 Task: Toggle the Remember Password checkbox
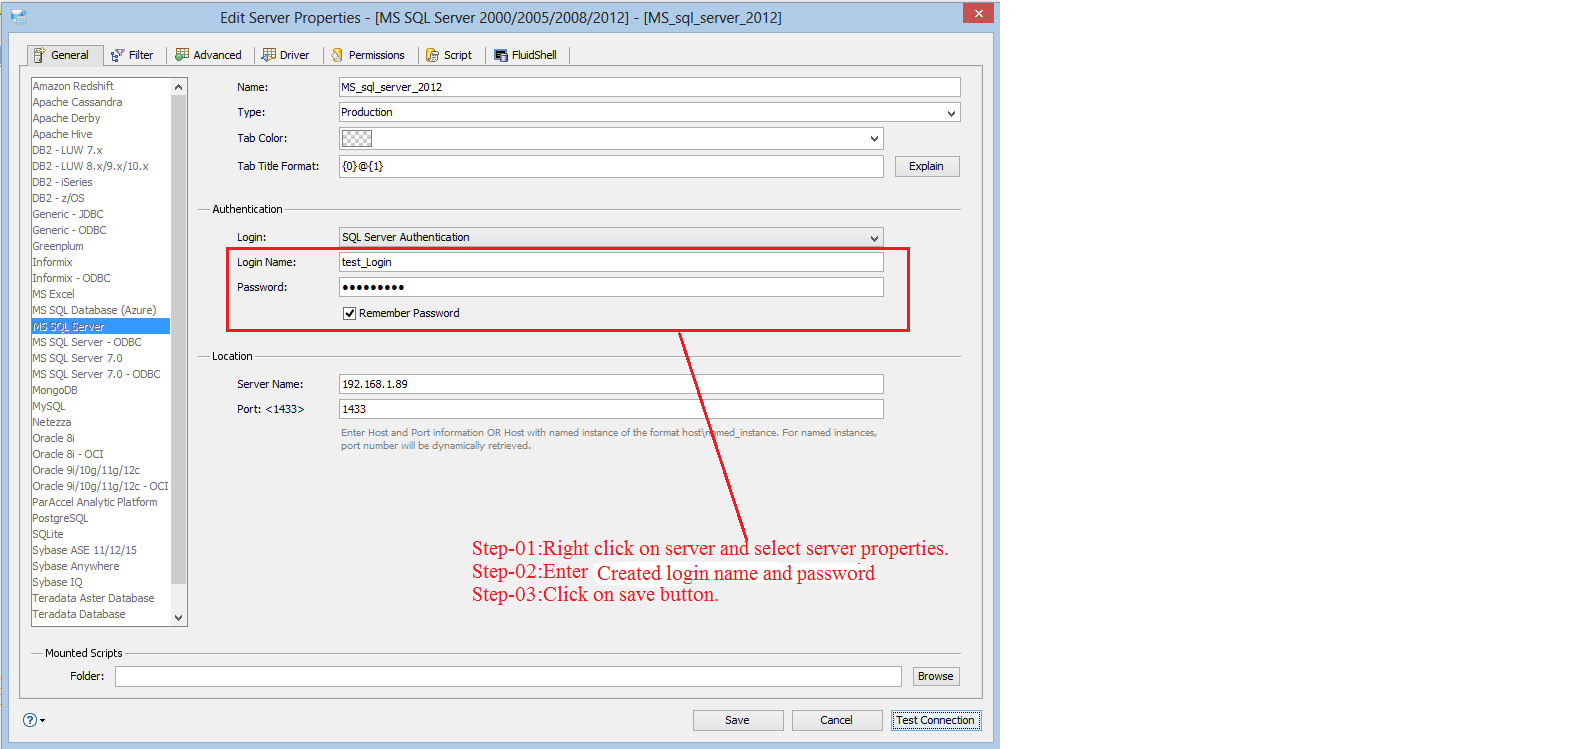pyautogui.click(x=350, y=313)
